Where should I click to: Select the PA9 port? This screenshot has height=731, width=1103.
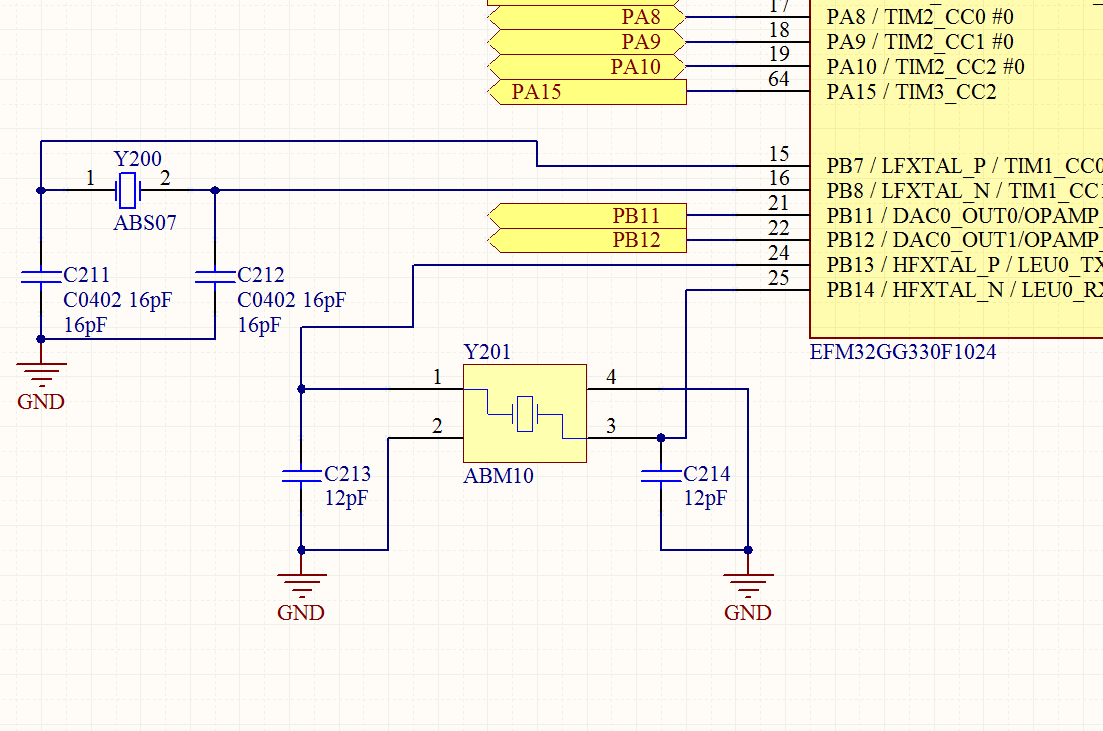[x=586, y=42]
